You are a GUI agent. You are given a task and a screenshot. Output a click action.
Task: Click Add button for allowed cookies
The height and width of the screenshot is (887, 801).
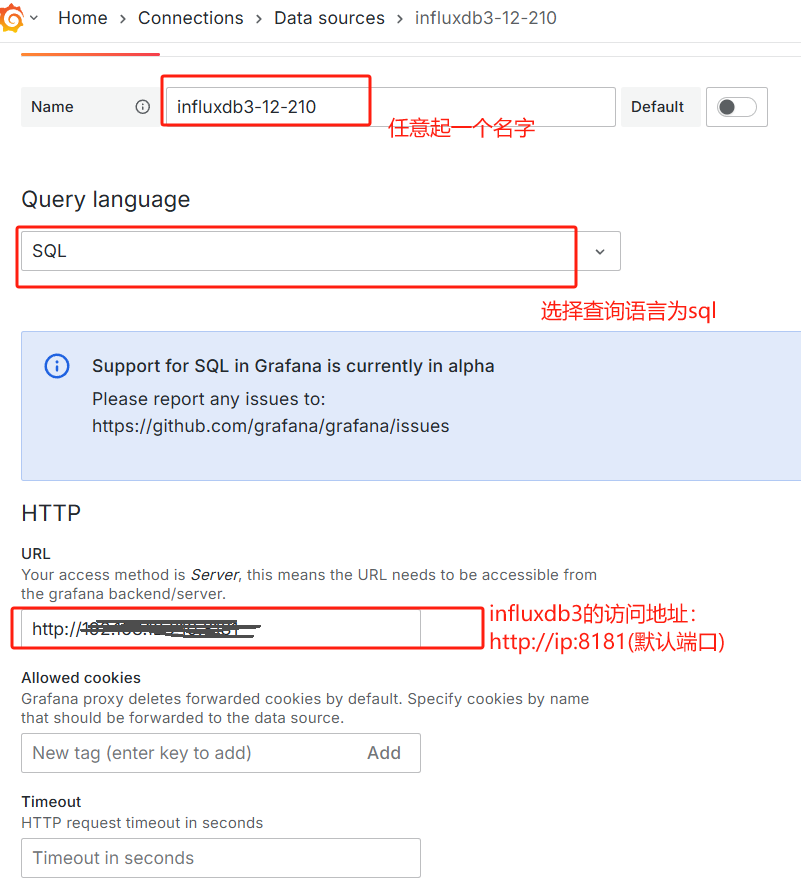click(x=384, y=753)
